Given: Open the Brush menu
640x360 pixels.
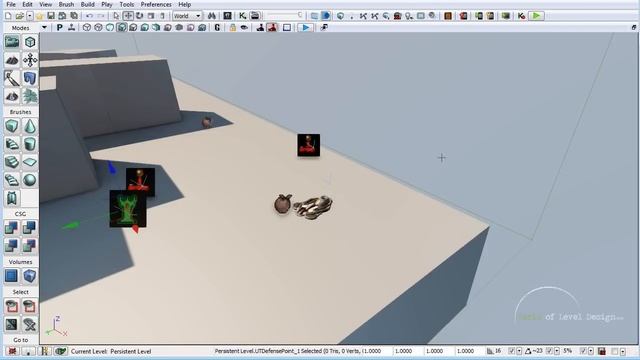Looking at the screenshot, I should tap(66, 4).
